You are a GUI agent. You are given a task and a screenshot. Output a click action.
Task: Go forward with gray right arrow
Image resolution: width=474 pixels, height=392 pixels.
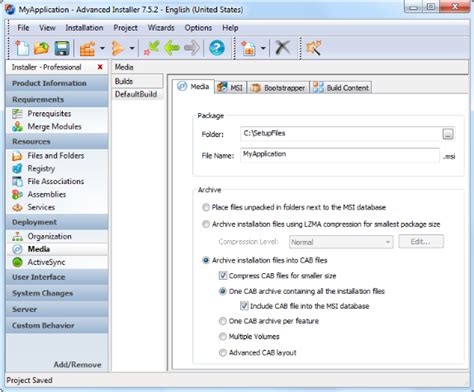click(x=192, y=48)
